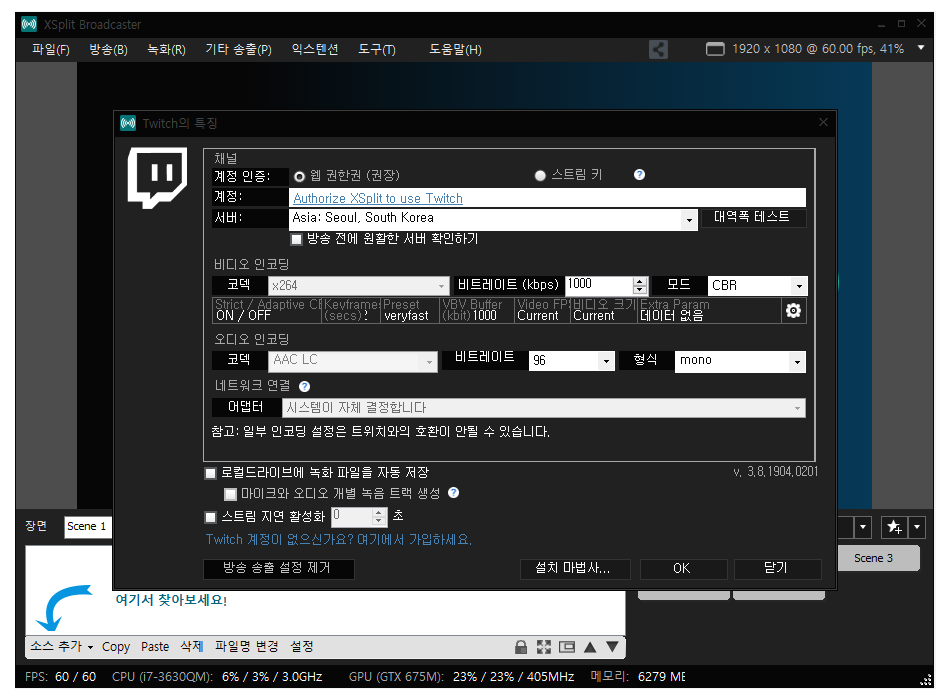
Task: Click the version v. 3.8.1904.0201 text
Action: (x=776, y=472)
